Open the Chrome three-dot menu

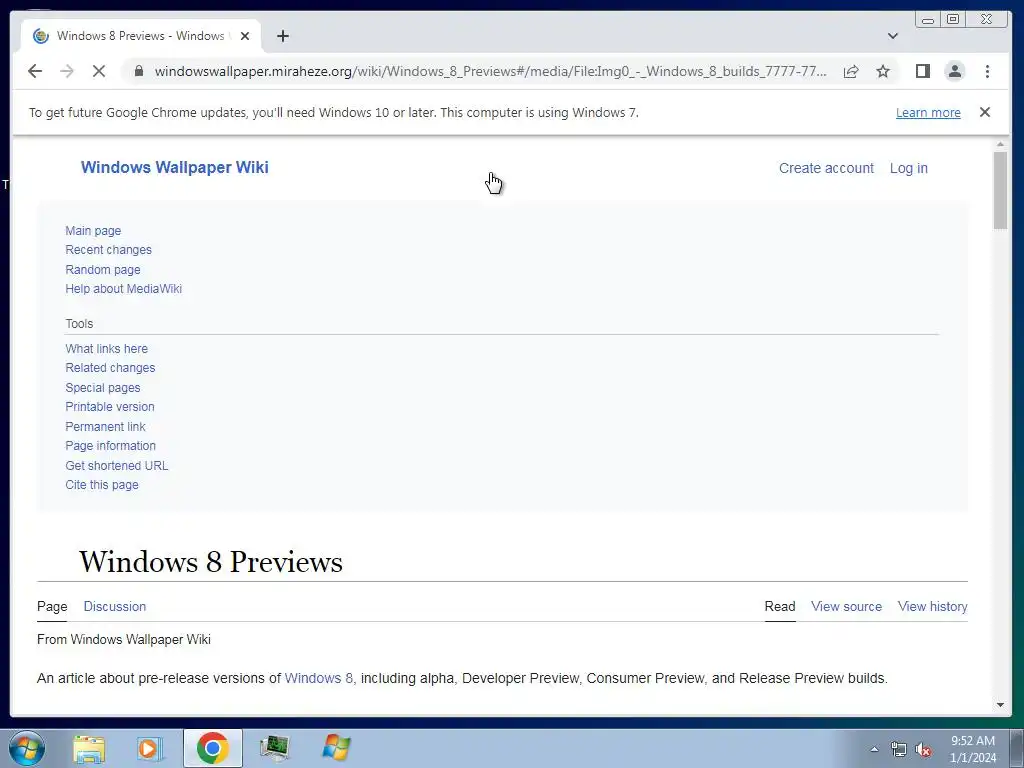point(987,71)
